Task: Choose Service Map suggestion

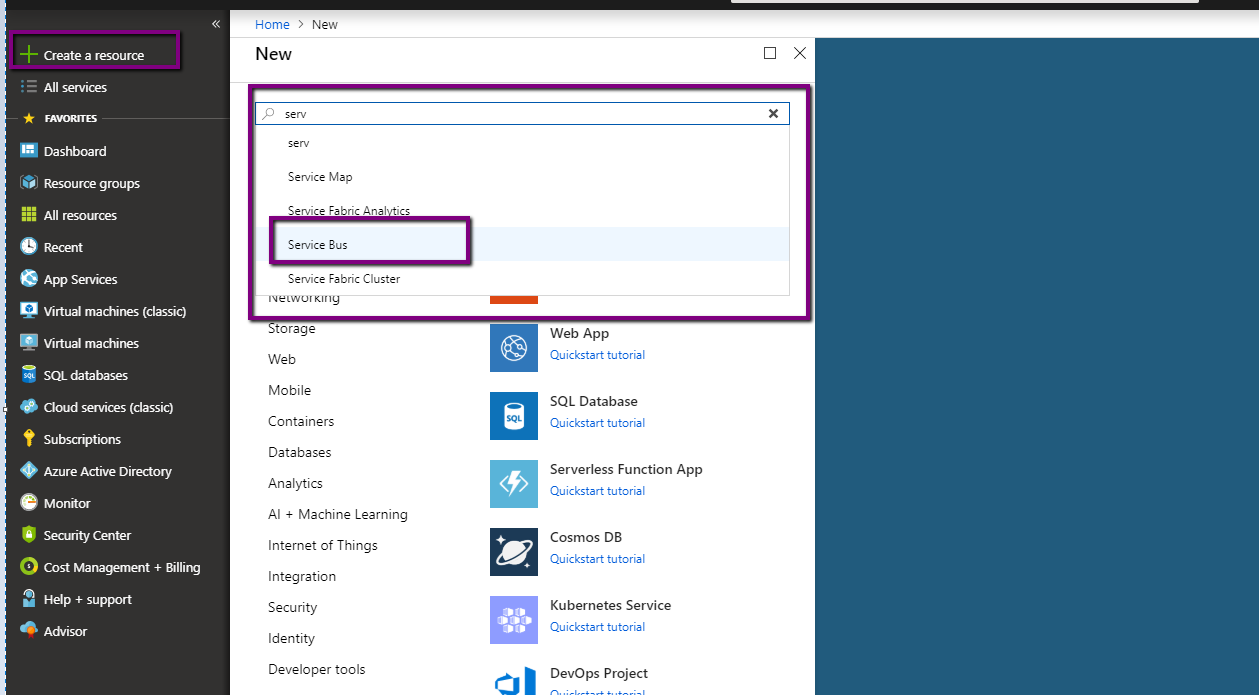Action: (320, 177)
